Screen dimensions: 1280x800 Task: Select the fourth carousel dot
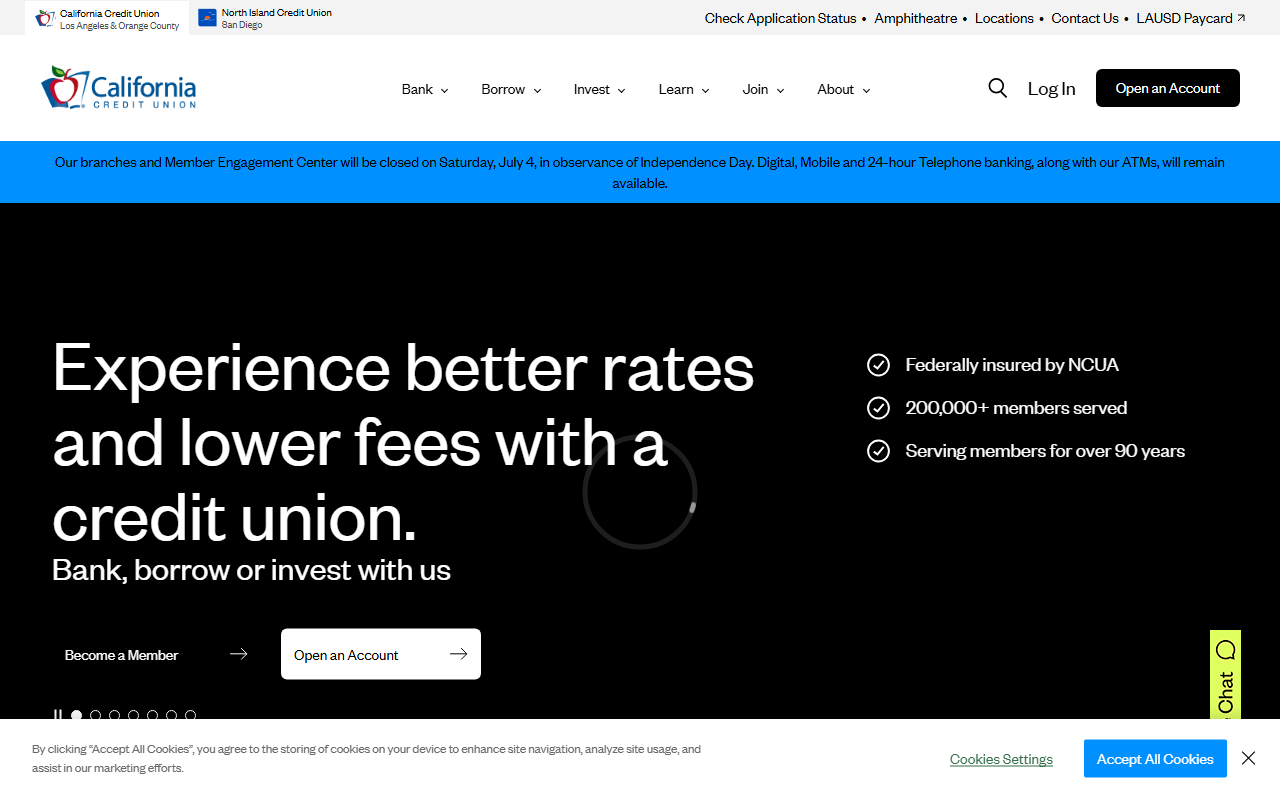coord(134,715)
